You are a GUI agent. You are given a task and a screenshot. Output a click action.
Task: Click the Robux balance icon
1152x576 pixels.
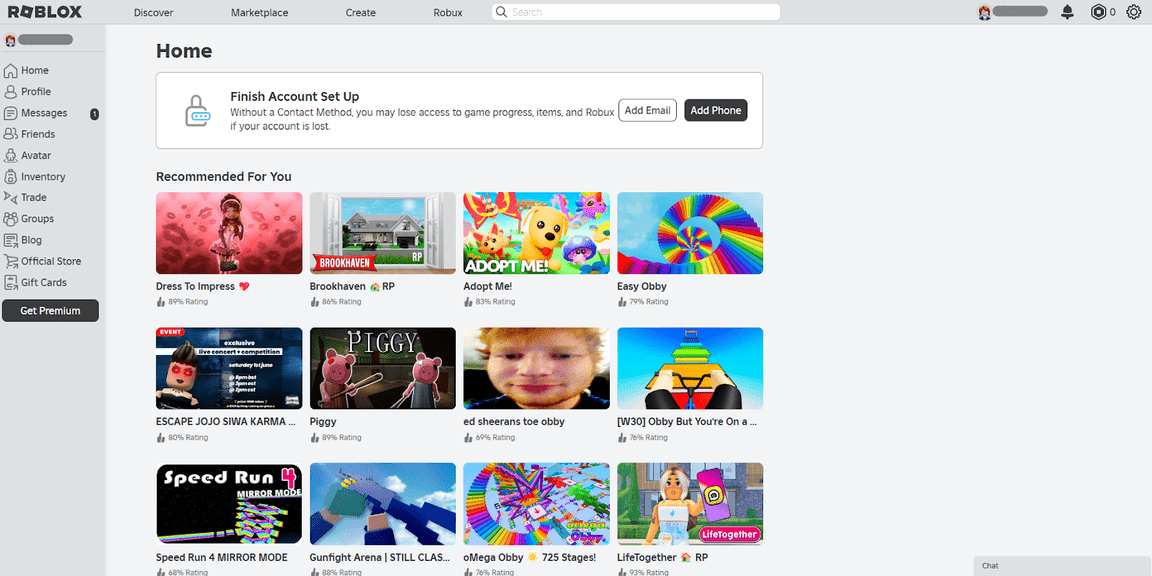click(x=1099, y=12)
